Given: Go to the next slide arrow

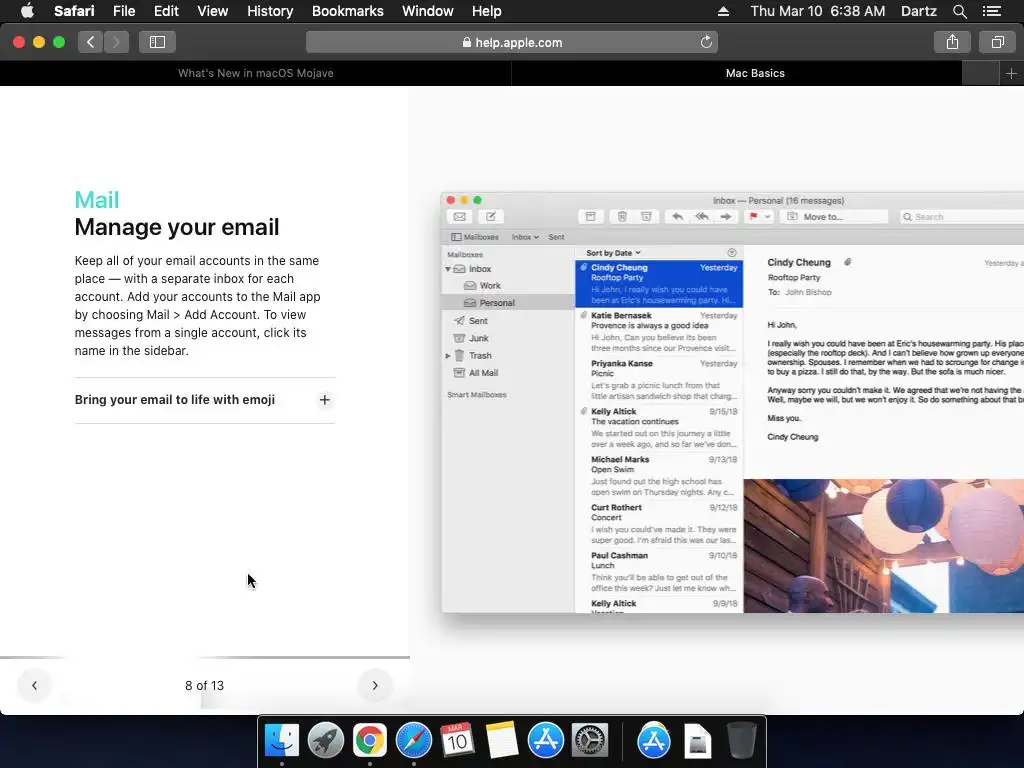Looking at the screenshot, I should click(375, 685).
